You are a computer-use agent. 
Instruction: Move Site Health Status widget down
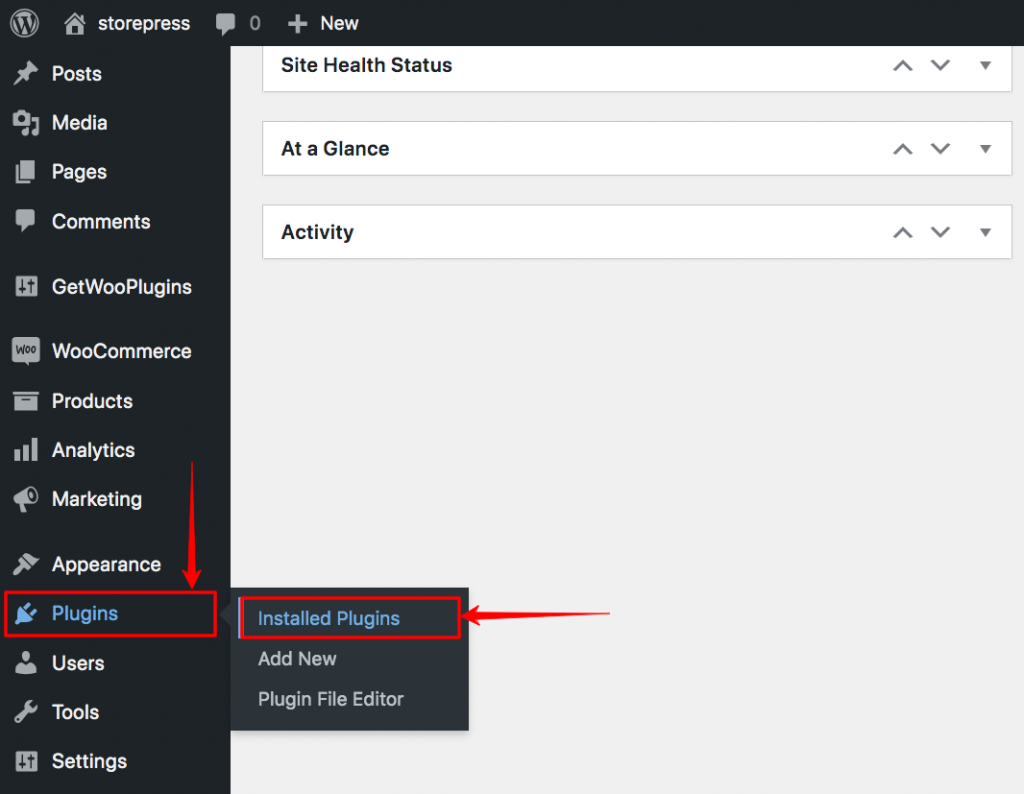(x=940, y=65)
